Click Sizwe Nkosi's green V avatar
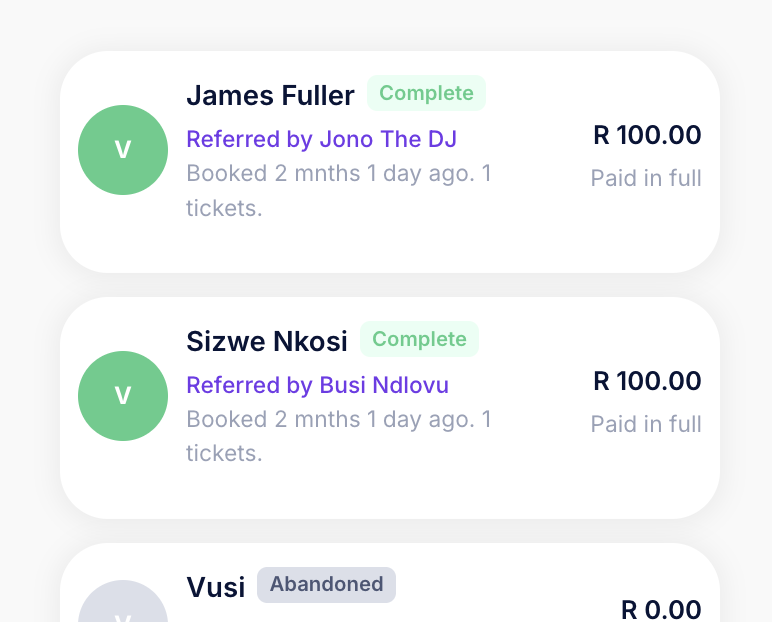Screen dimensions: 772x622 (x=123, y=396)
